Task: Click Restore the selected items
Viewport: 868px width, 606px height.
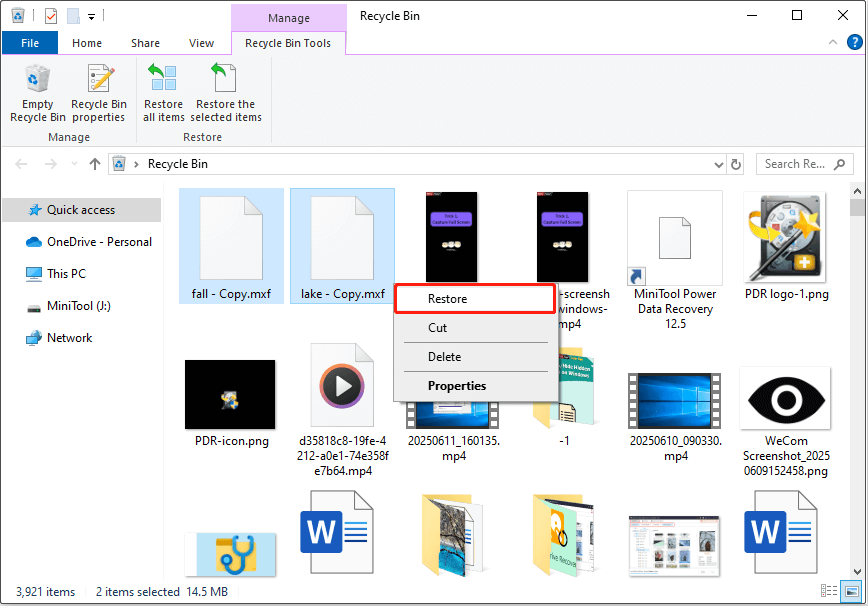Action: click(x=226, y=94)
